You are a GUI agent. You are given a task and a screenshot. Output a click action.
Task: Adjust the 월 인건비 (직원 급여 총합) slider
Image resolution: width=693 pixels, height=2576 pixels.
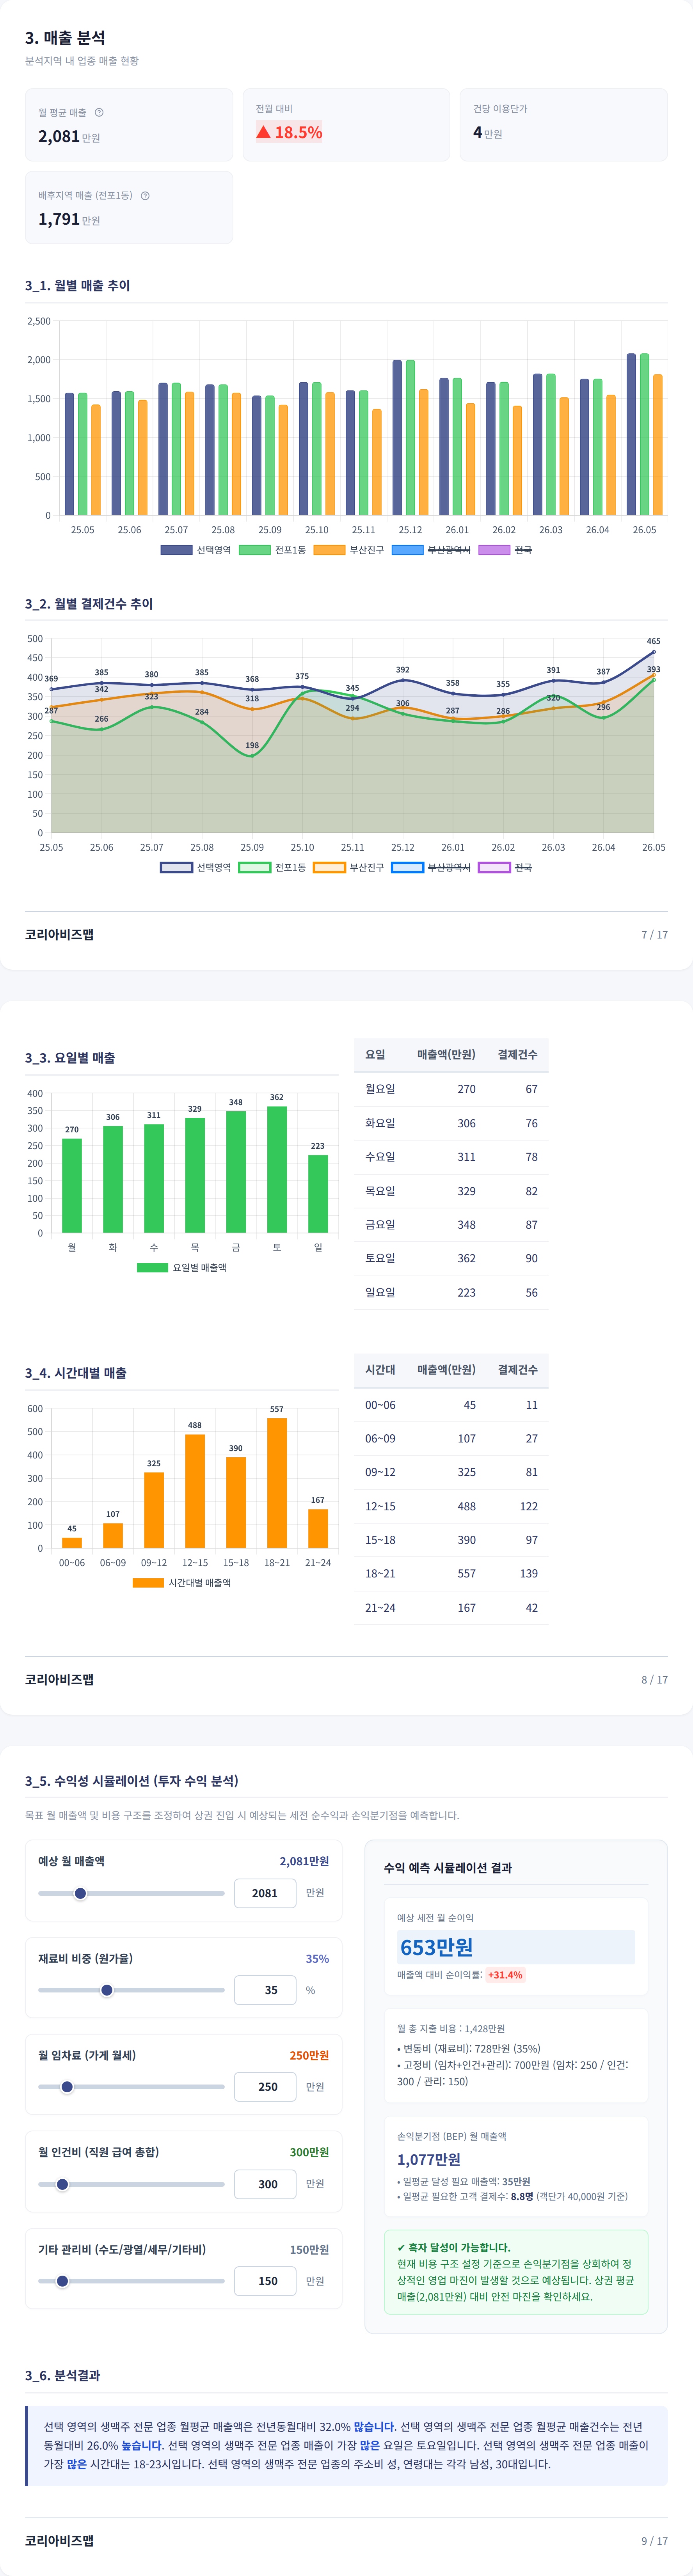tap(131, 2184)
